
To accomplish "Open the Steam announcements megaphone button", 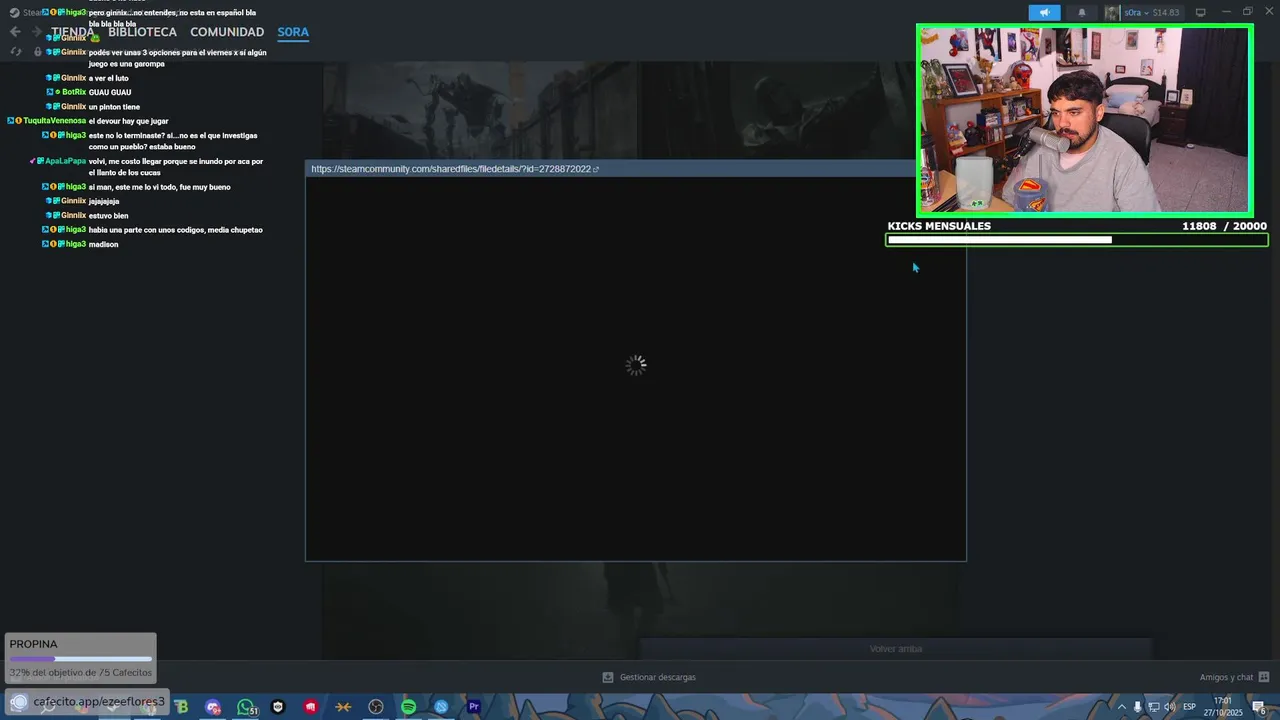I will click(1044, 13).
